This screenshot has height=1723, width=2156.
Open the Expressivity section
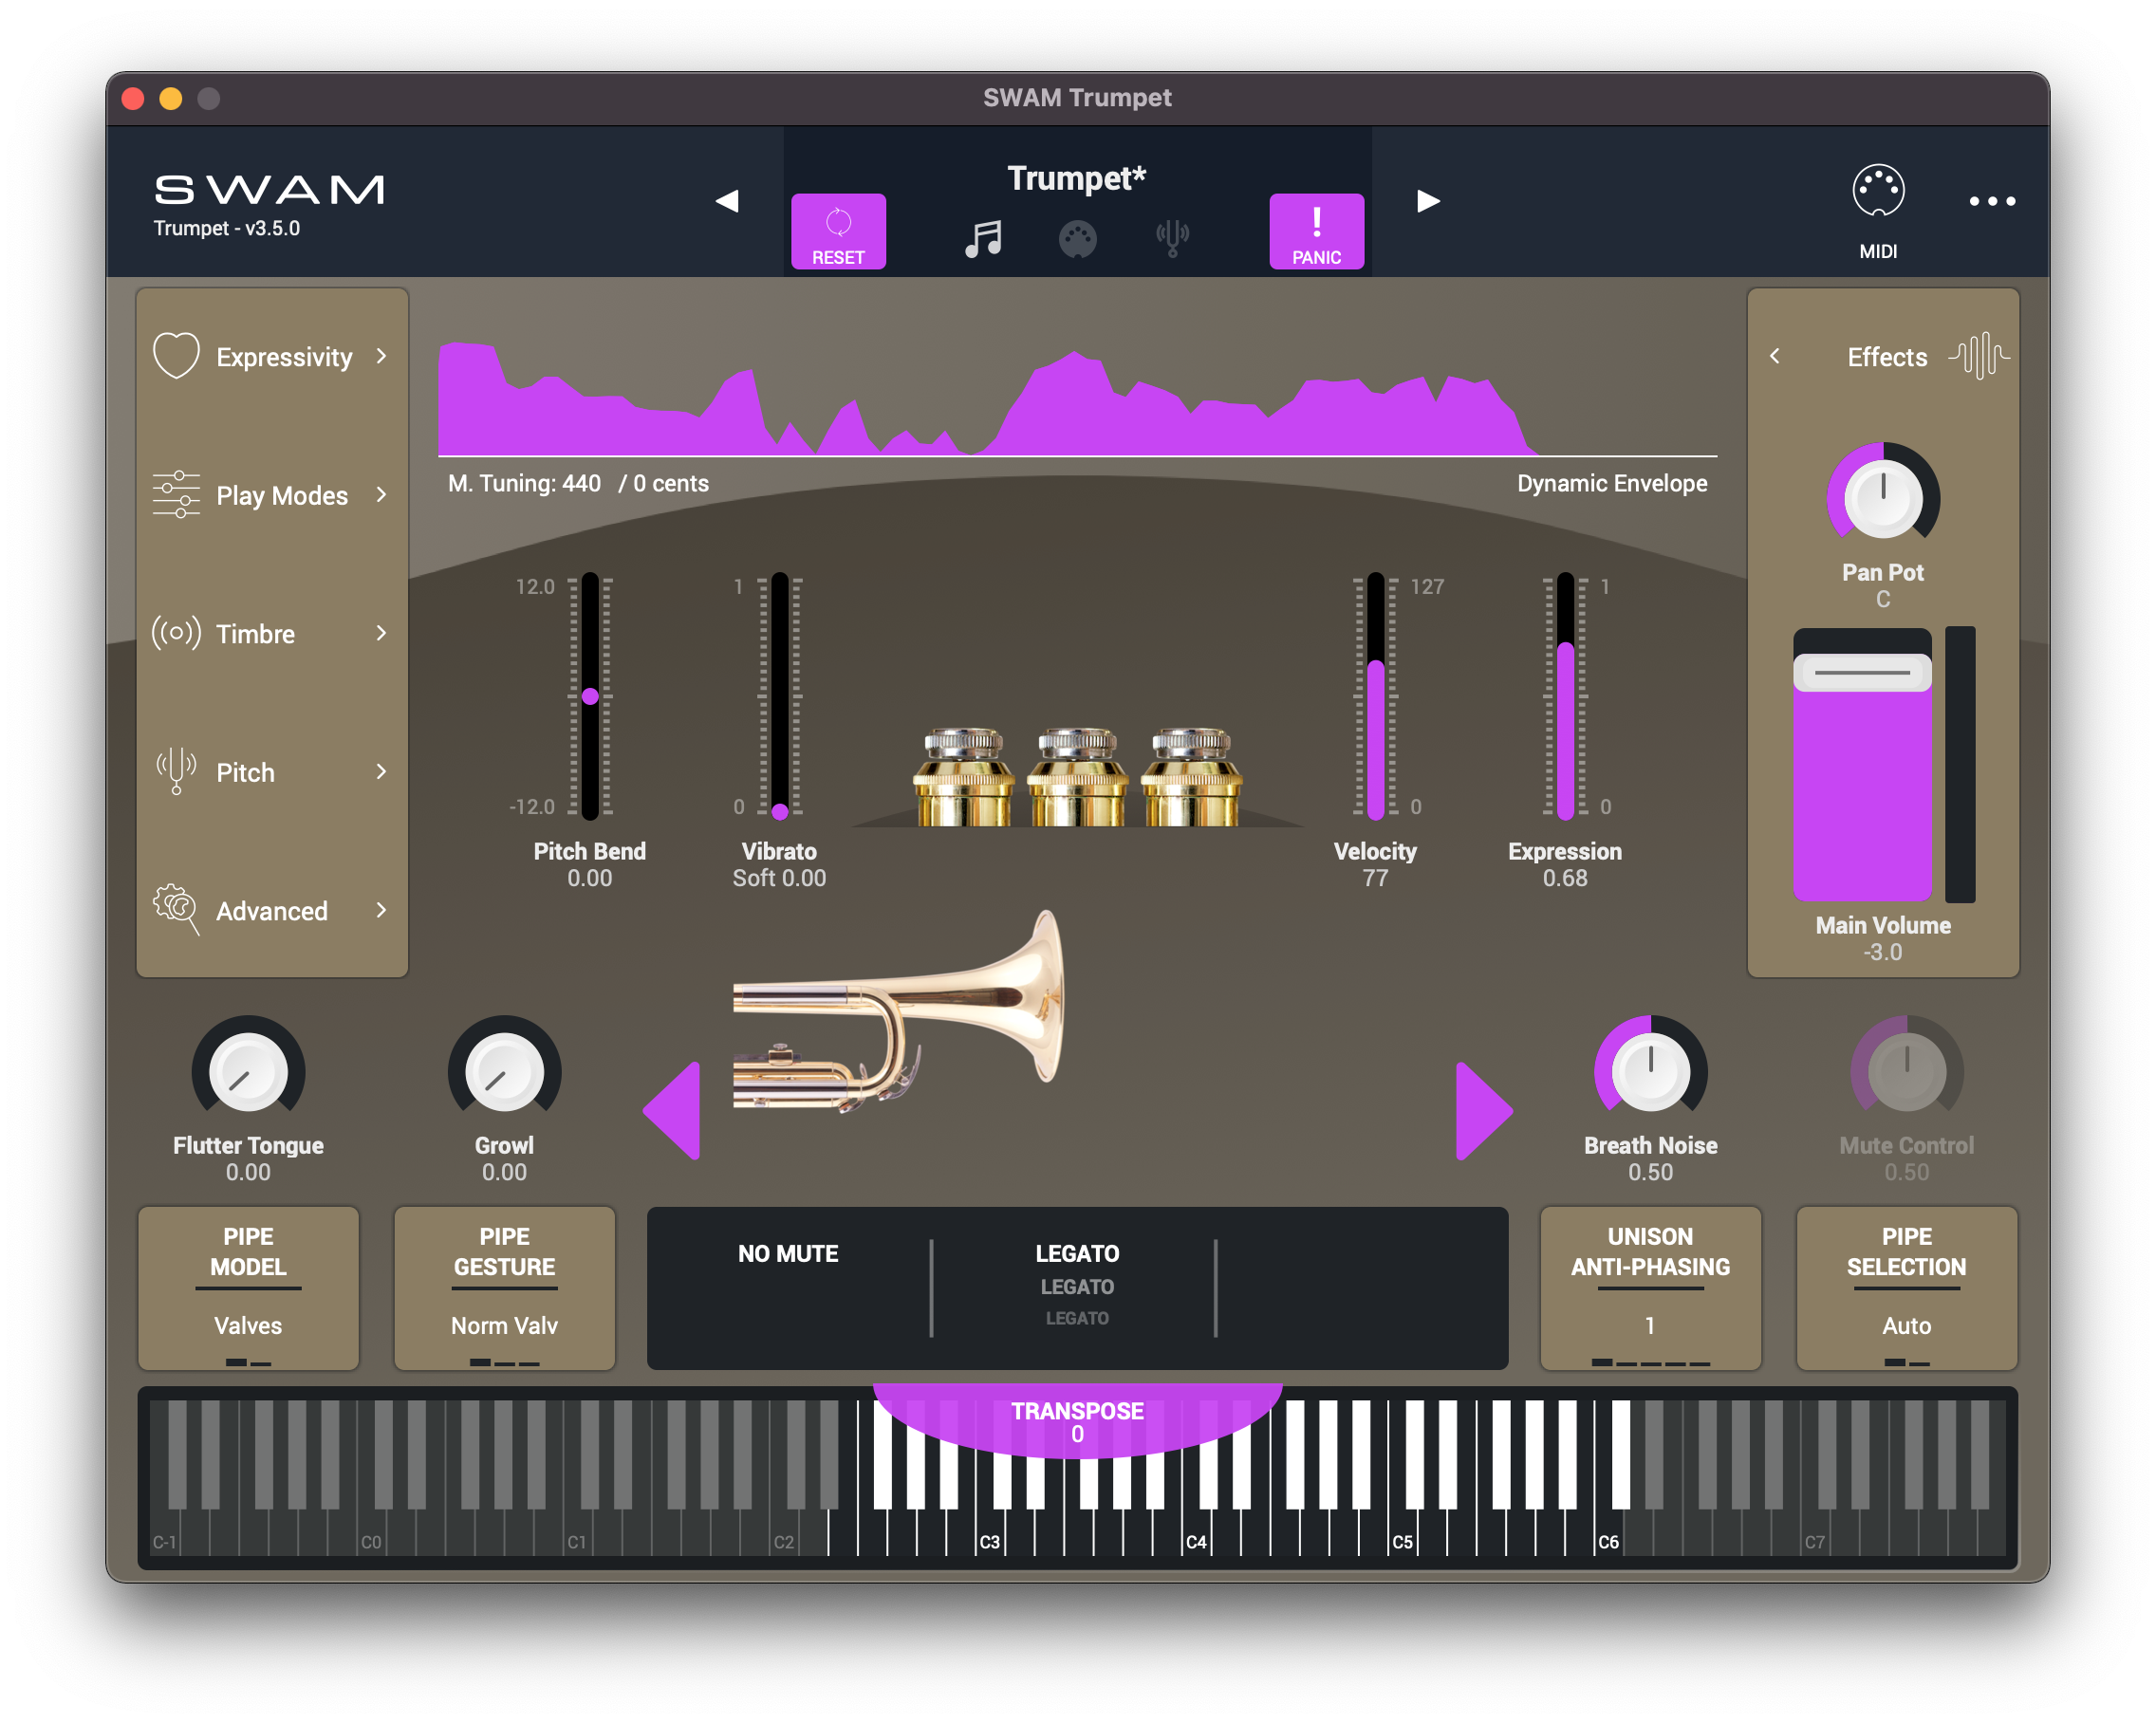[272, 357]
